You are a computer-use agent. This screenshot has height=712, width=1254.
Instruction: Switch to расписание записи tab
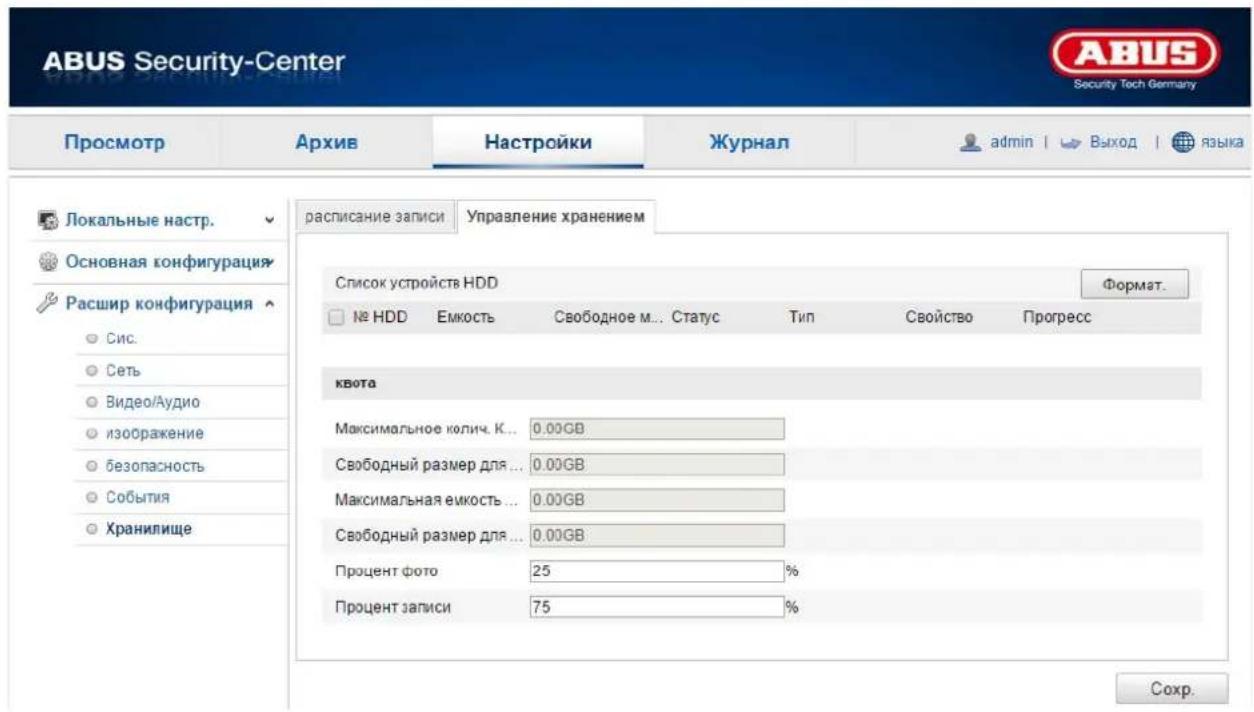coord(374,218)
